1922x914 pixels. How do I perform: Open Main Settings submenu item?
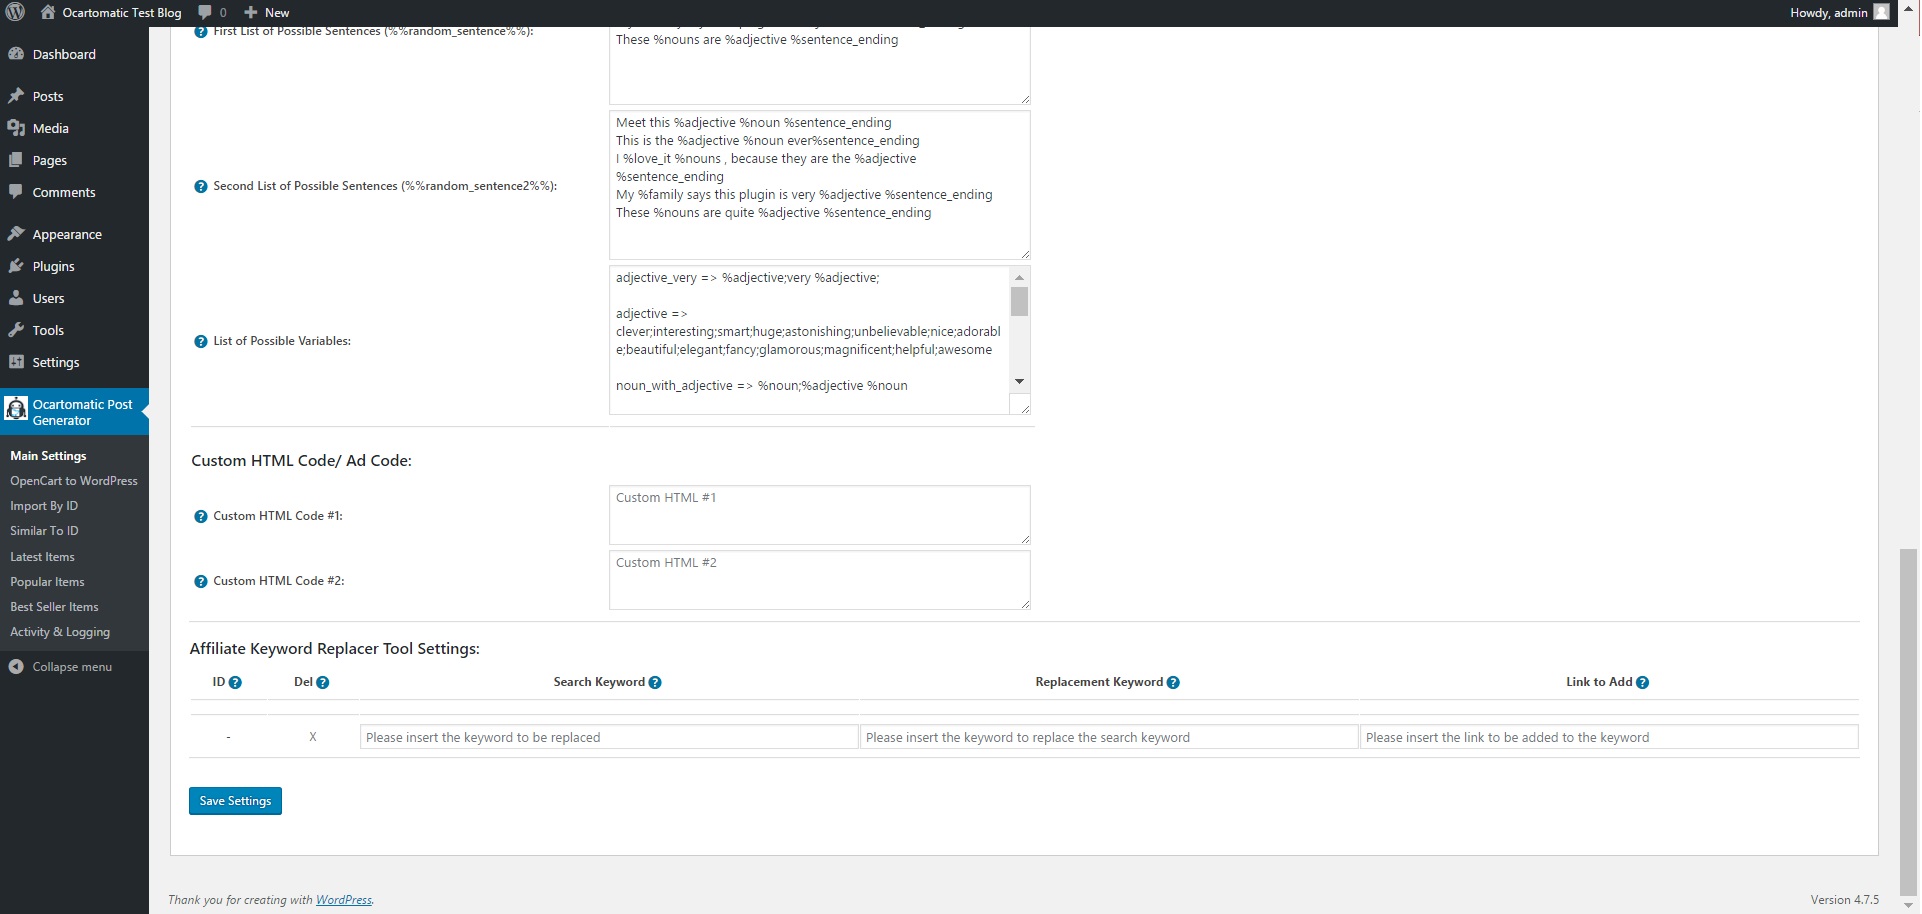48,456
